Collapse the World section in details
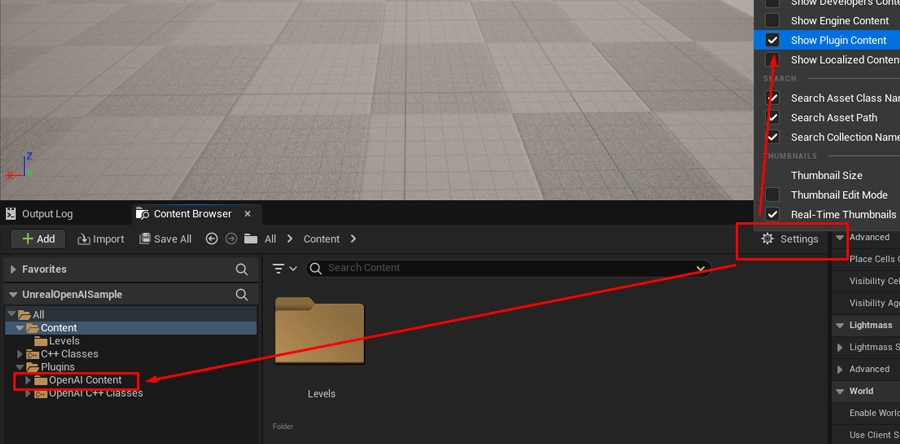The height and width of the screenshot is (444, 900). click(x=840, y=391)
